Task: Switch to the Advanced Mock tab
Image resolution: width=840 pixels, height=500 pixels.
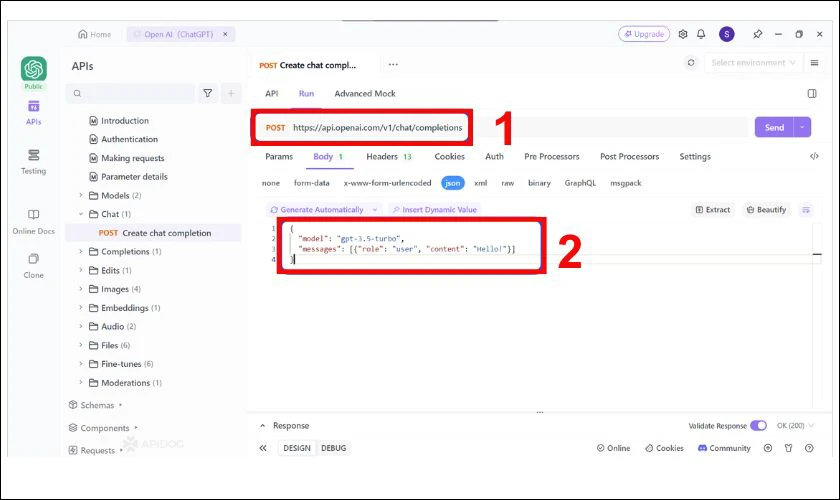Action: (x=365, y=93)
